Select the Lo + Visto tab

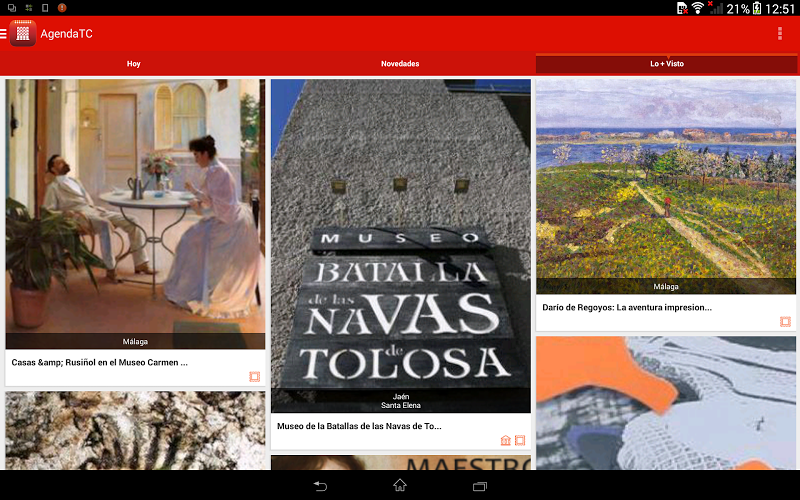pyautogui.click(x=667, y=64)
